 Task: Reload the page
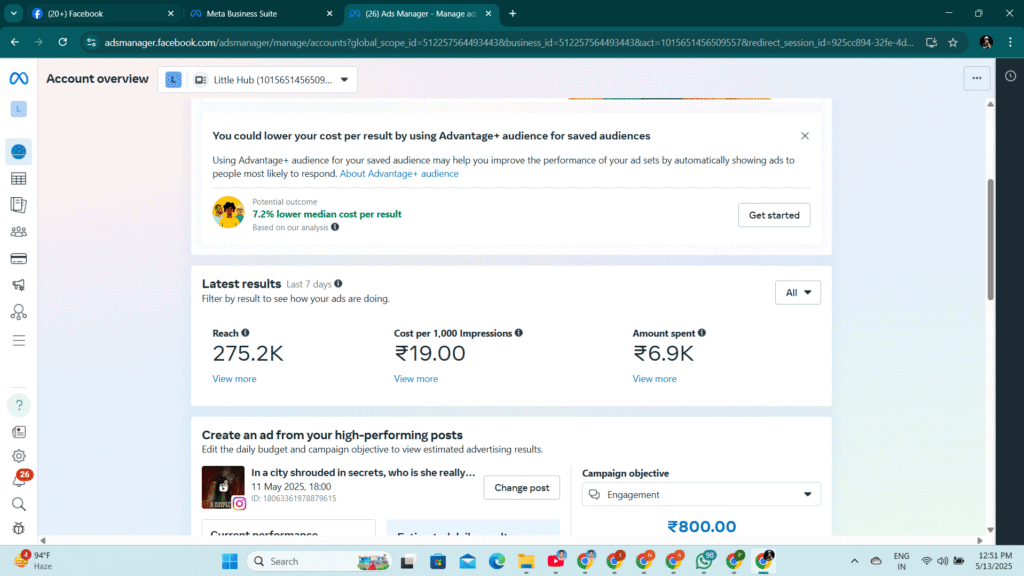coord(63,42)
